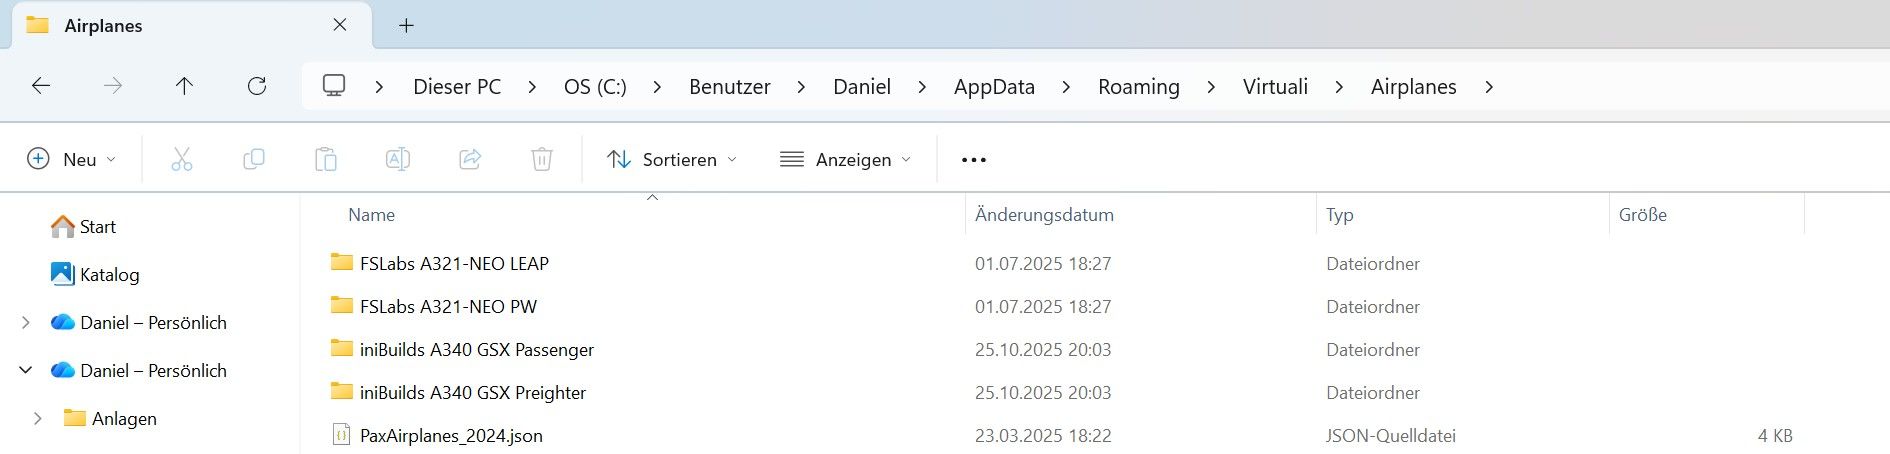Viewport: 1890px width, 454px height.
Task: Expand the Anlagen folder tree node
Action: (38, 418)
